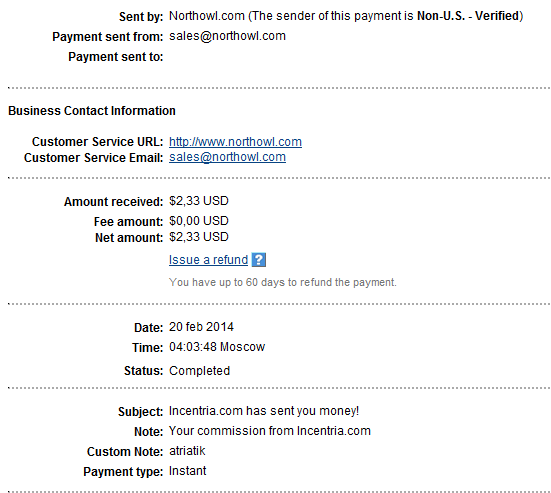This screenshot has height=493, width=551.
Task: Click the Payment sent from email address
Action: (x=227, y=36)
